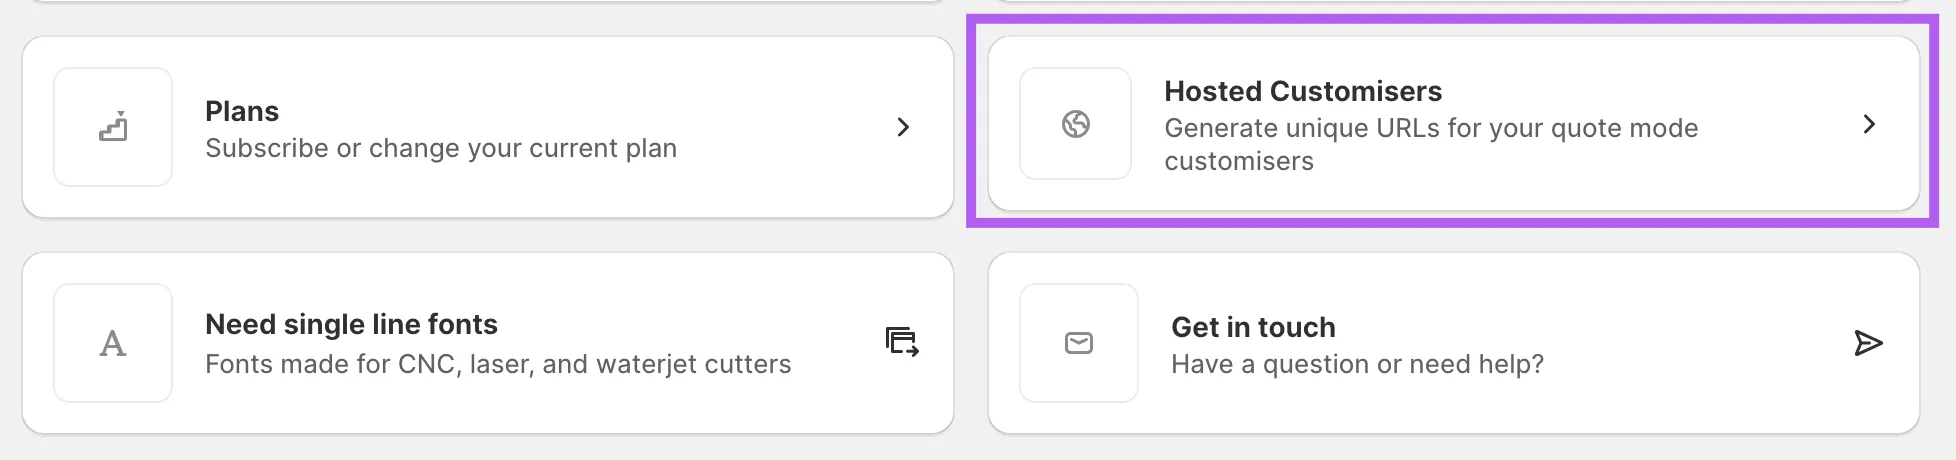The image size is (1956, 460).
Task: Open the Plans heading
Action: [242, 111]
